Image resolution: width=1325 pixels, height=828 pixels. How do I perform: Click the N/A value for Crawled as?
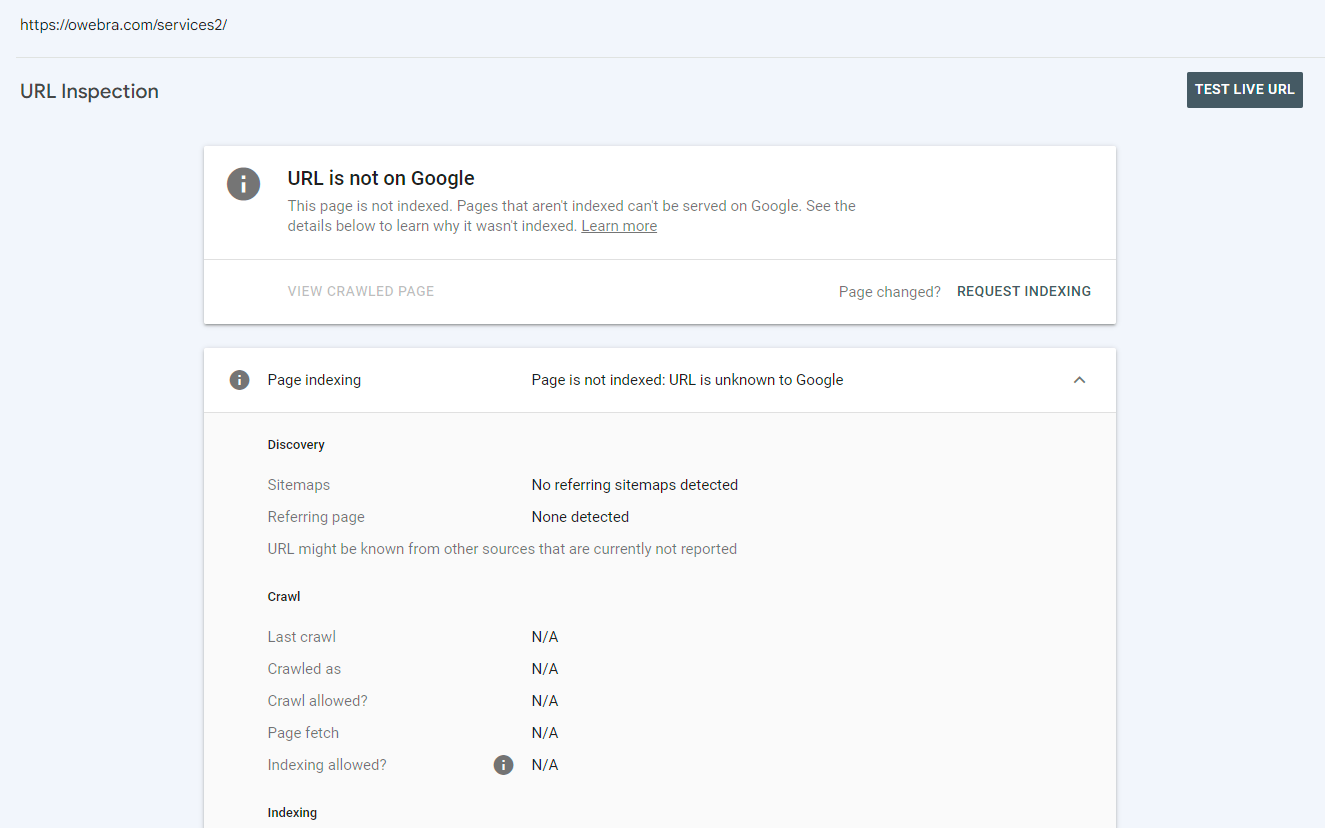[545, 669]
